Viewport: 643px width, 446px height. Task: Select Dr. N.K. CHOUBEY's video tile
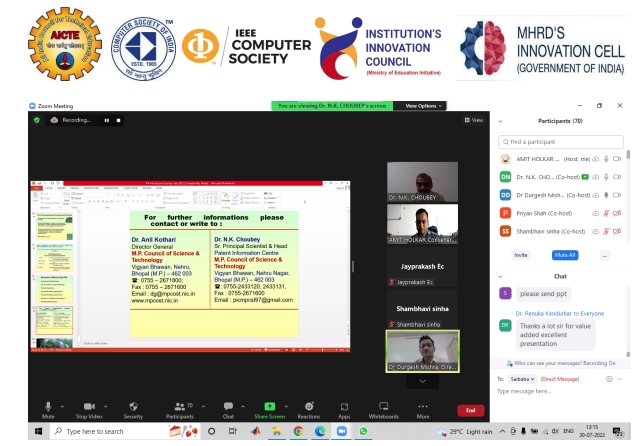click(x=422, y=182)
